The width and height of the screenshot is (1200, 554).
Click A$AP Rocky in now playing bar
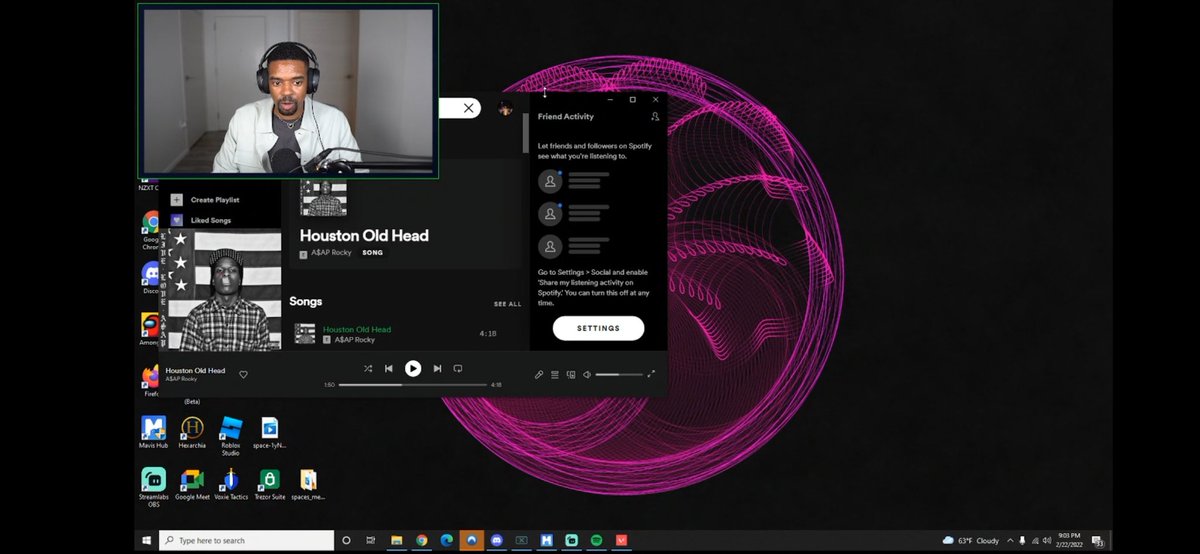point(181,379)
